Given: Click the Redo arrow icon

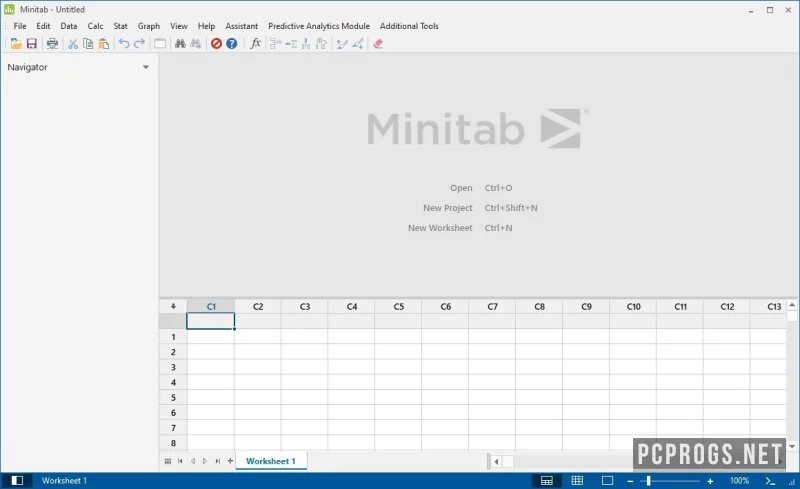Looking at the screenshot, I should [139, 44].
